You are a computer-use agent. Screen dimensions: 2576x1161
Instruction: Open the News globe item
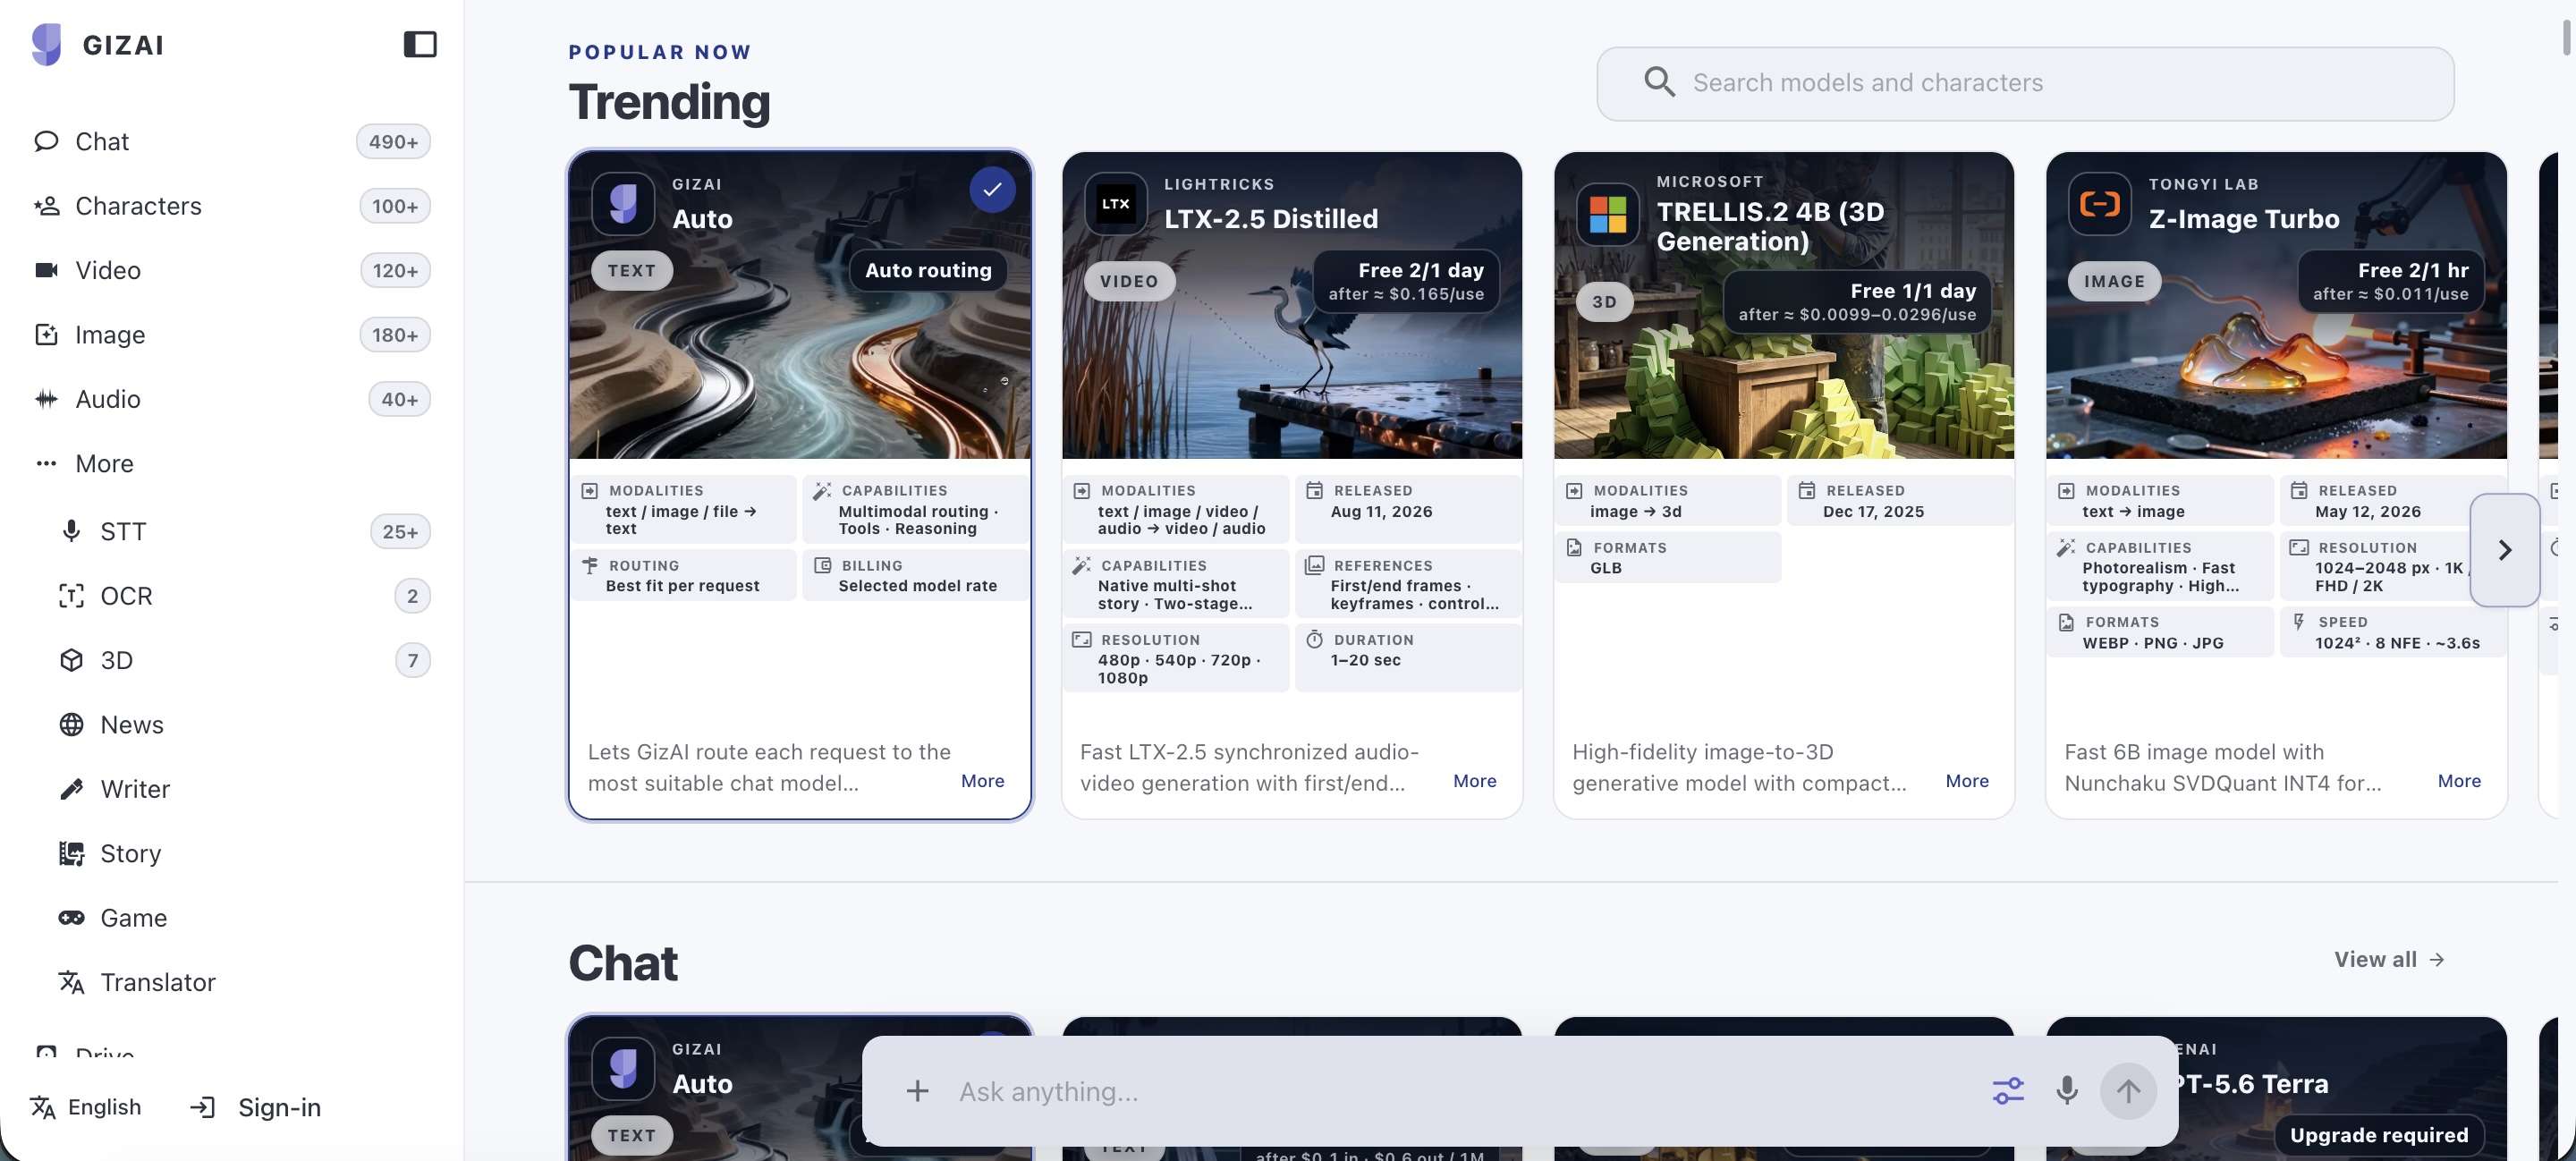(244, 724)
